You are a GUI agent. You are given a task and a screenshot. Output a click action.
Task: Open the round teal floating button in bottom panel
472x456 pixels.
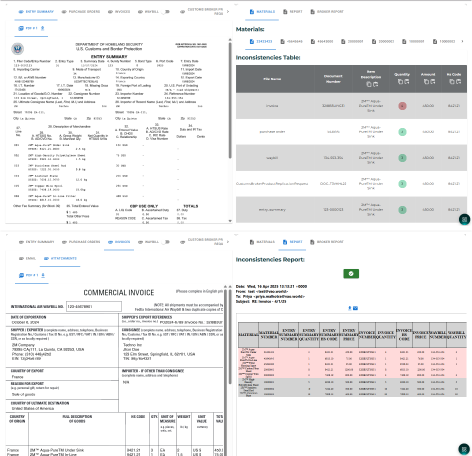(x=464, y=449)
